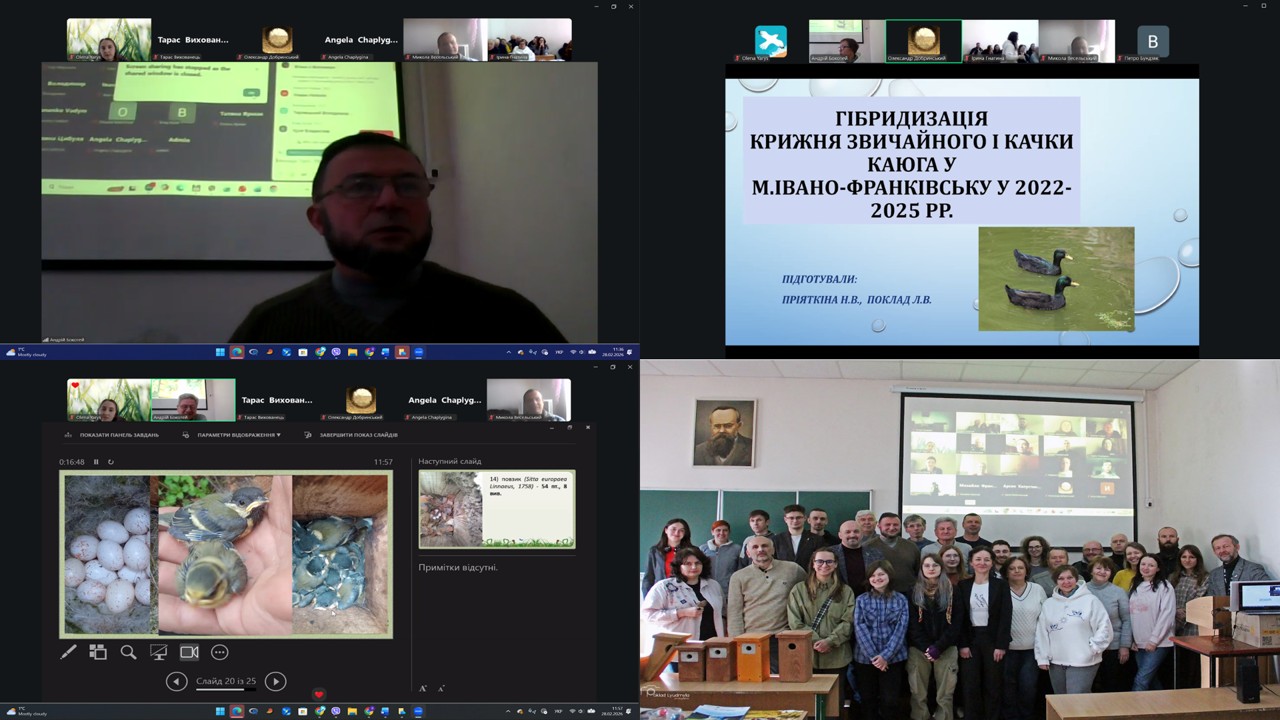Image resolution: width=1280 pixels, height=720 pixels.
Task: Expand hidden tray icons on the bottom taskbar
Action: tap(509, 712)
